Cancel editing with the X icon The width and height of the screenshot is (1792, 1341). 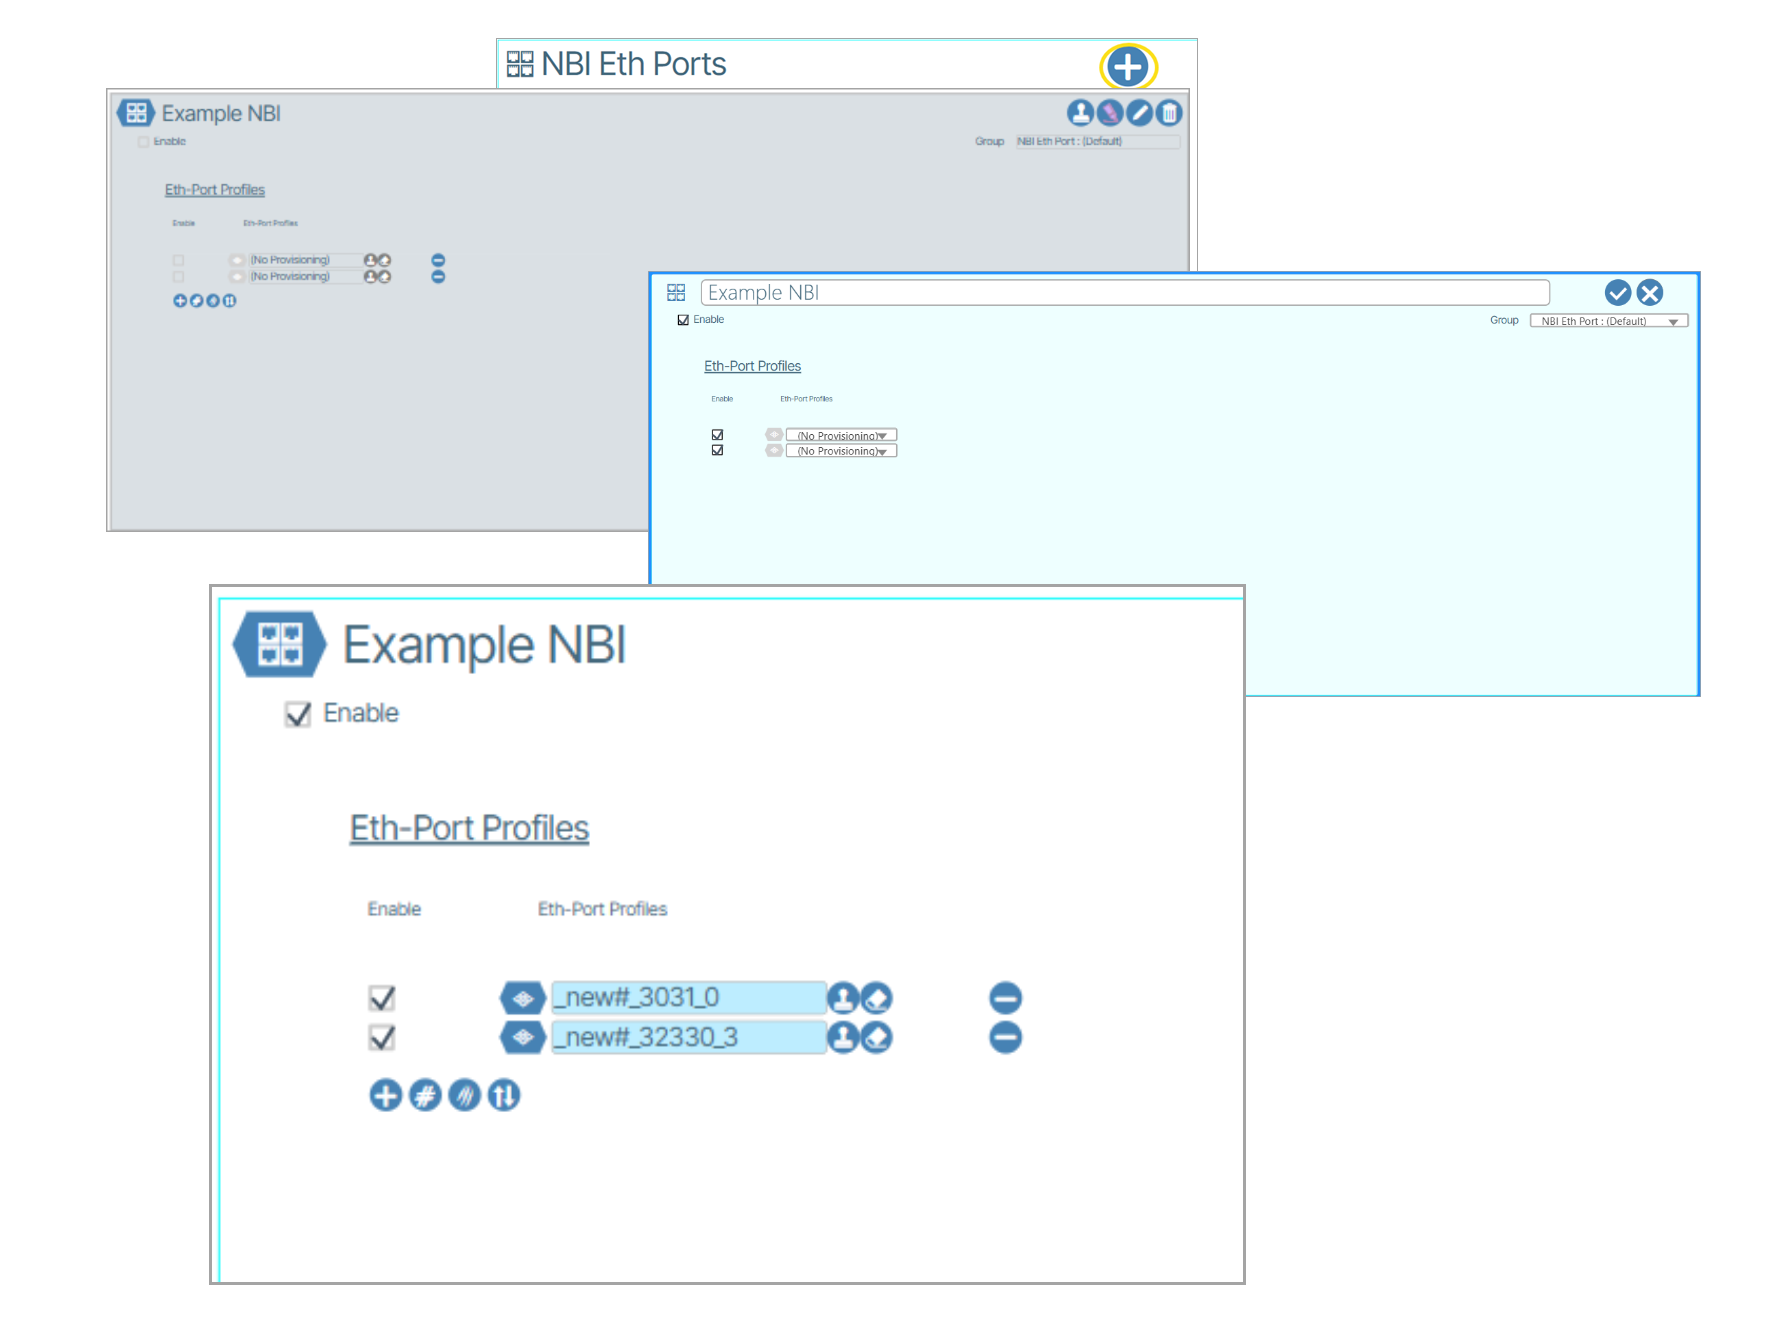click(1649, 292)
